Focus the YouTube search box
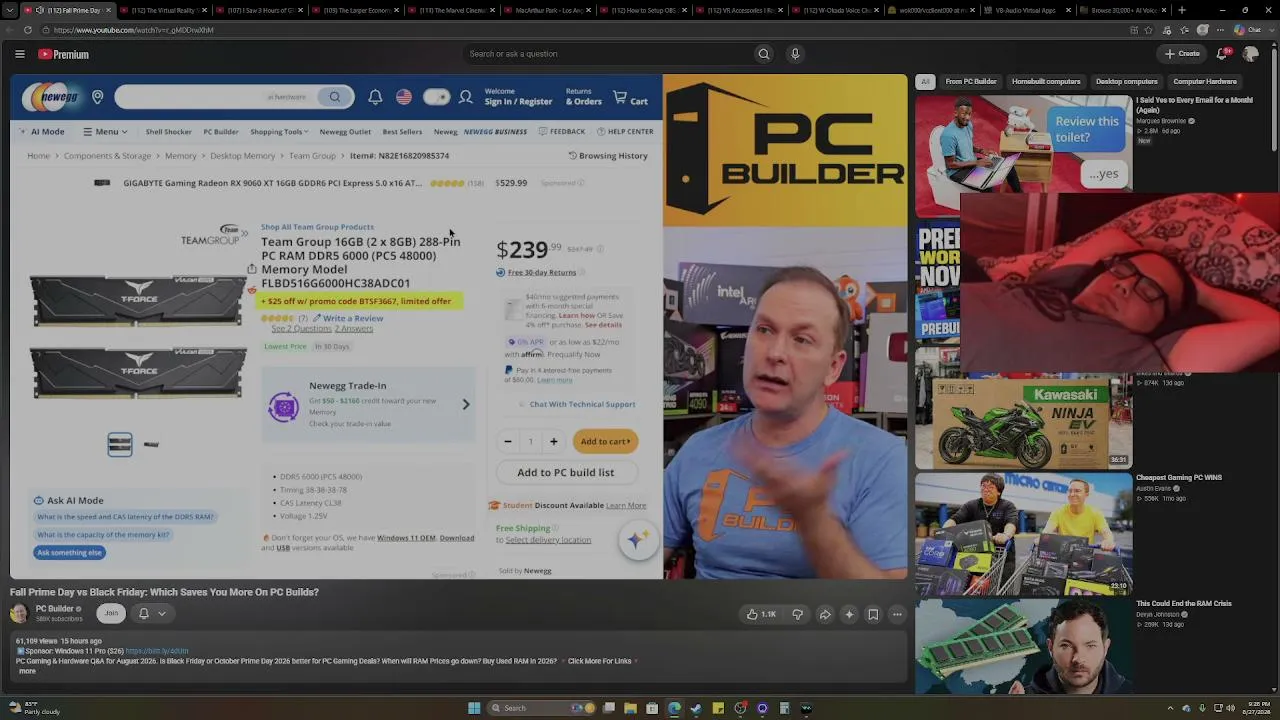The height and width of the screenshot is (720, 1280). coord(607,54)
